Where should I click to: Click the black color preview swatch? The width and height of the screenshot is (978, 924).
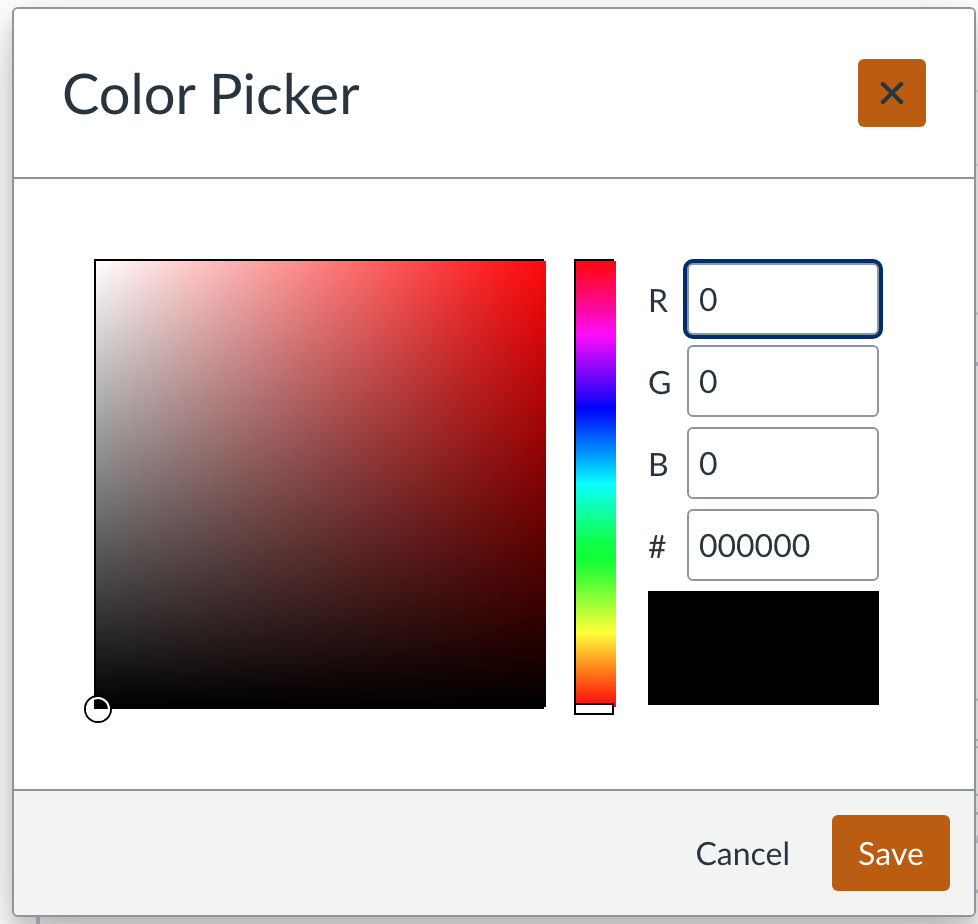point(763,647)
